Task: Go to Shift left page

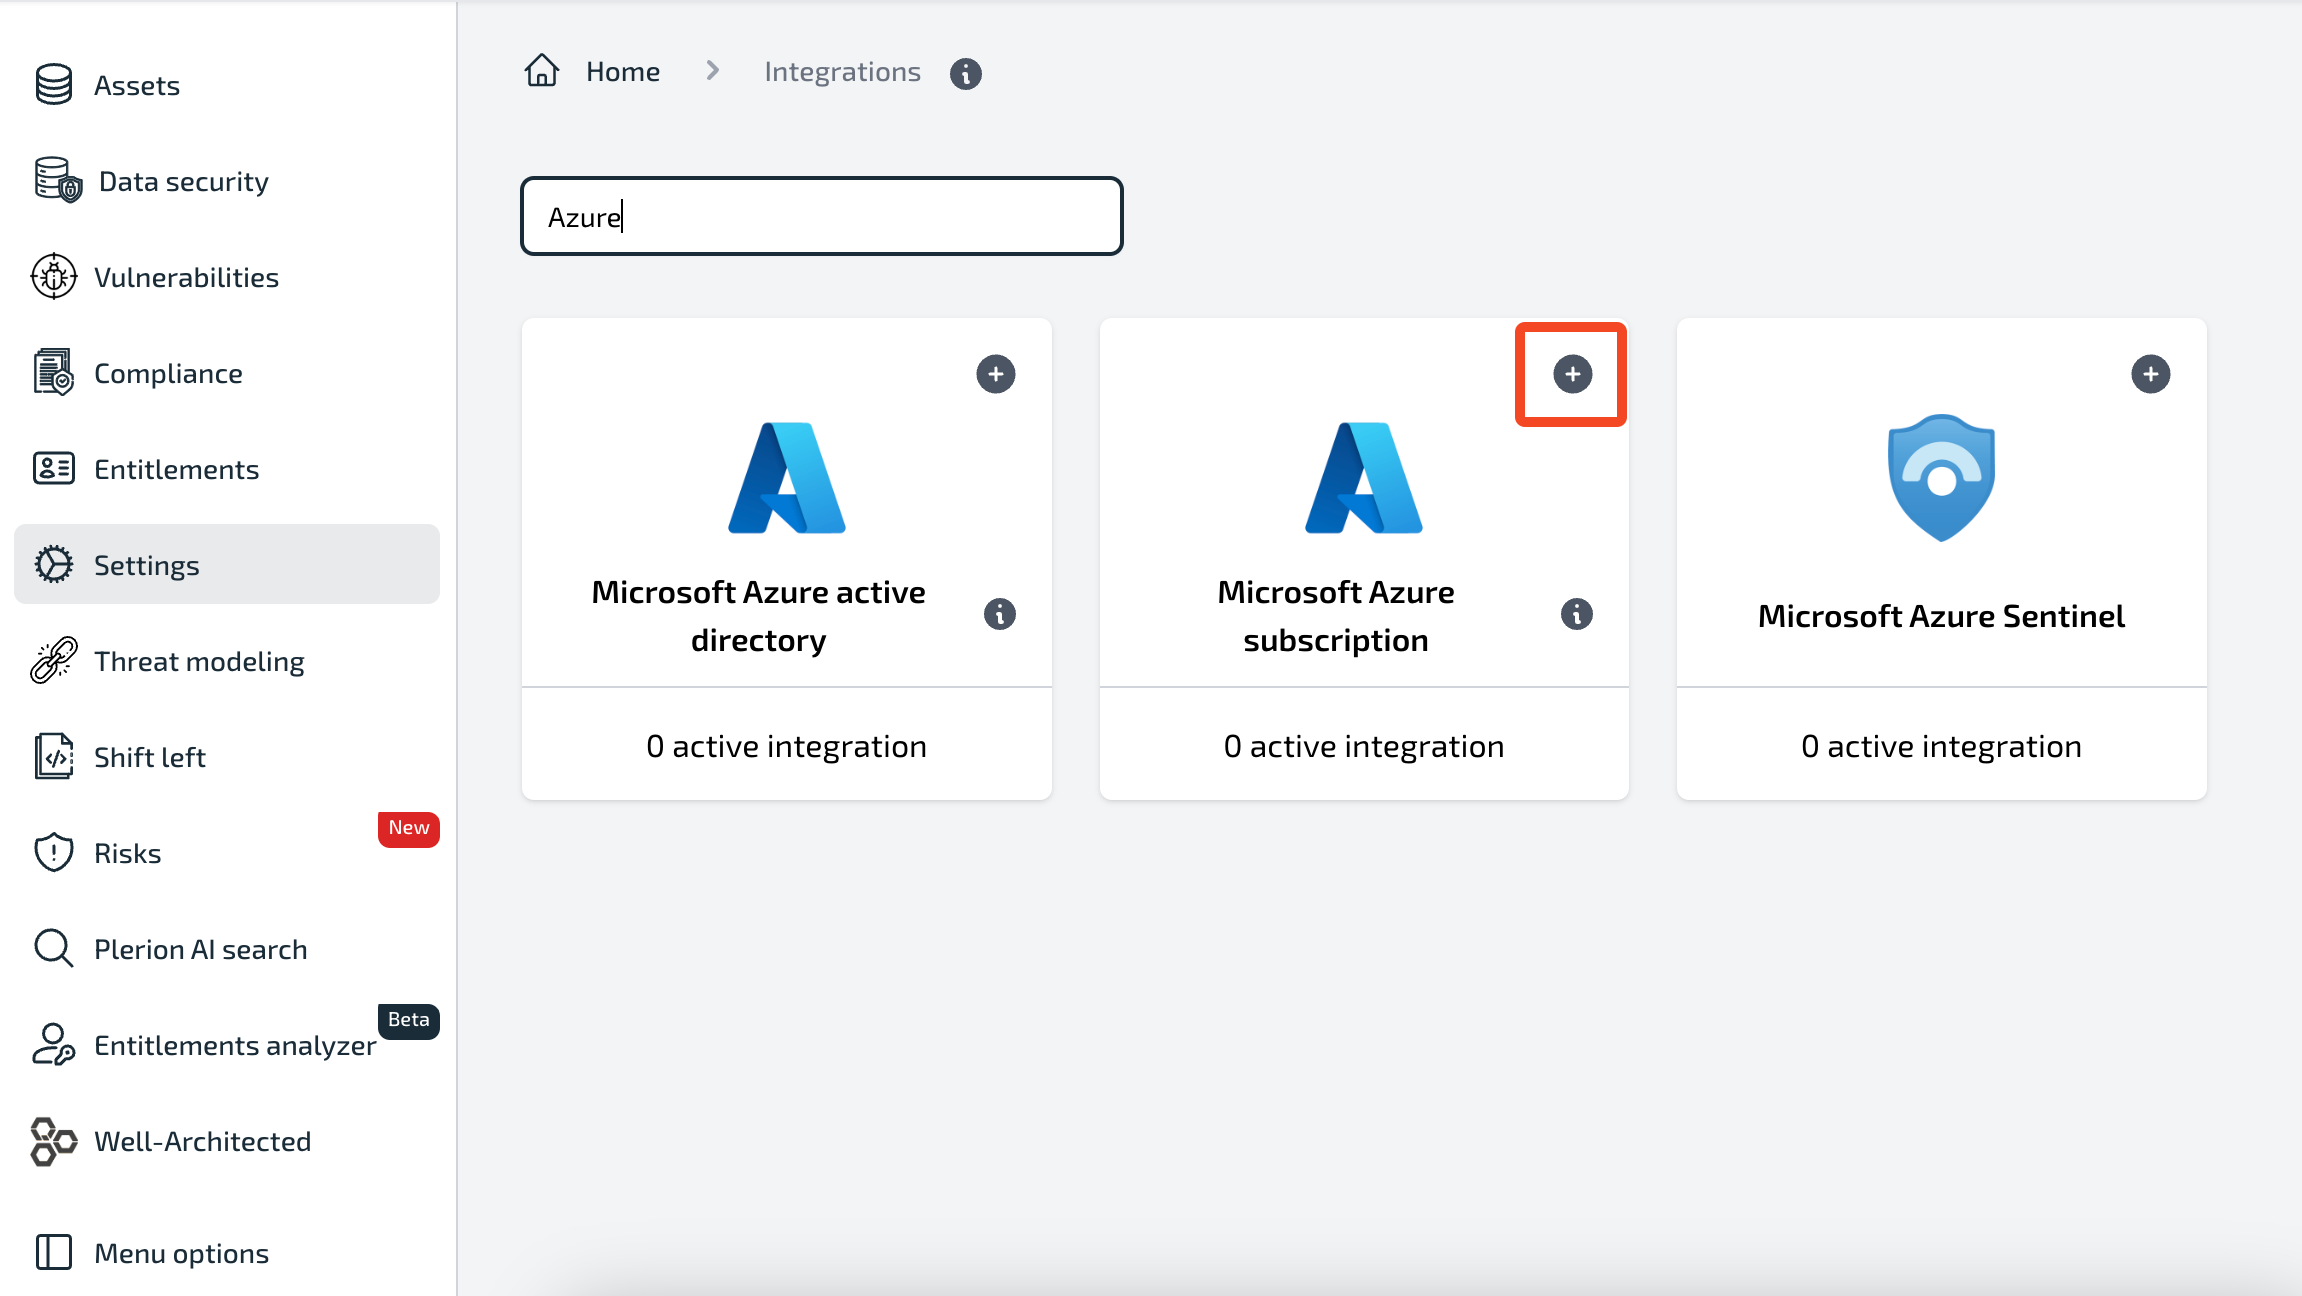Action: pyautogui.click(x=227, y=758)
